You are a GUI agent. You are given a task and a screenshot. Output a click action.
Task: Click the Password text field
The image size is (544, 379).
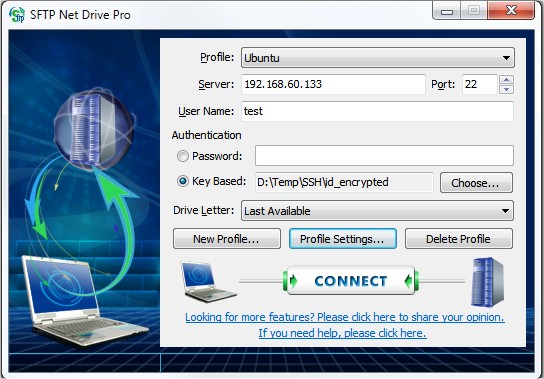384,155
